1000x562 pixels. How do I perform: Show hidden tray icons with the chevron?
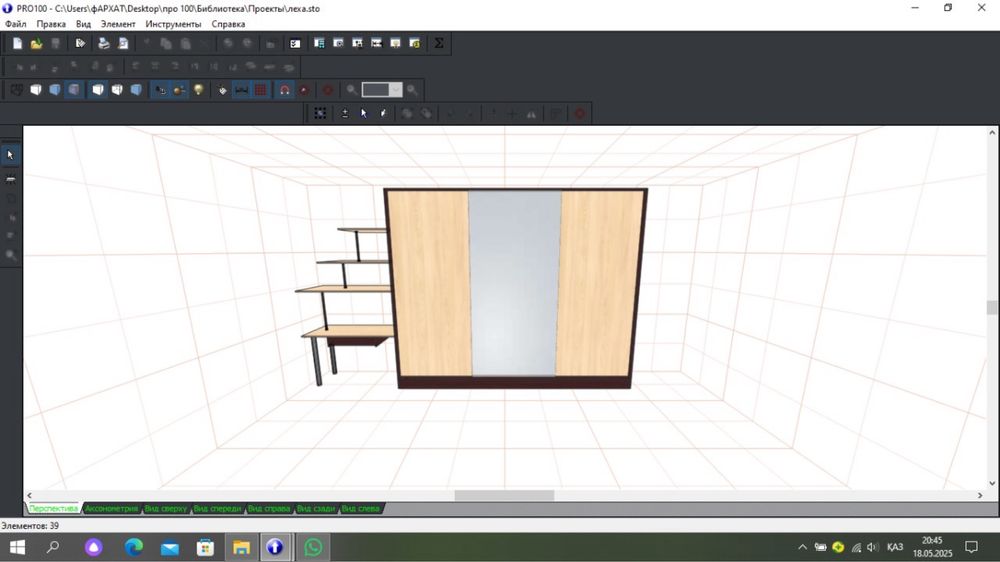[x=802, y=547]
